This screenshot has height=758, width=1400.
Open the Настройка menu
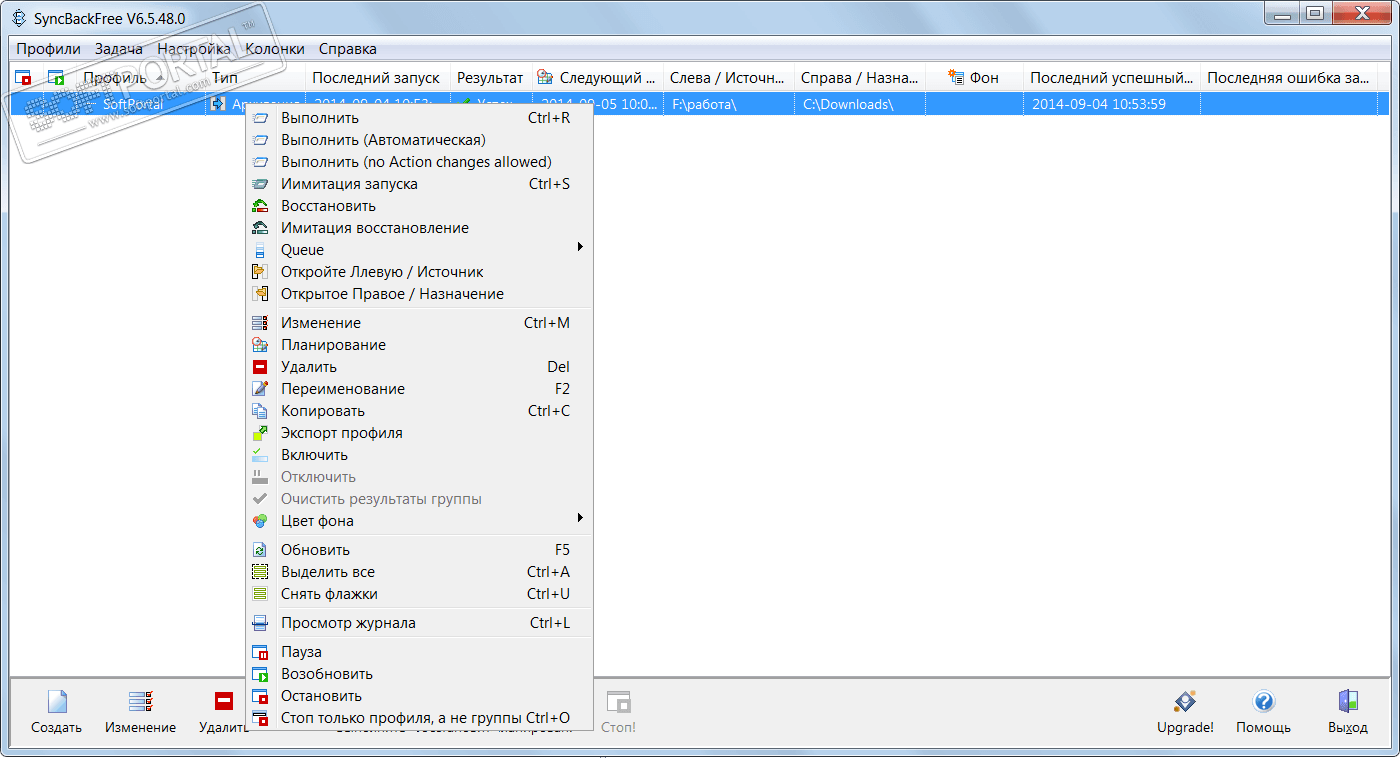[x=194, y=49]
